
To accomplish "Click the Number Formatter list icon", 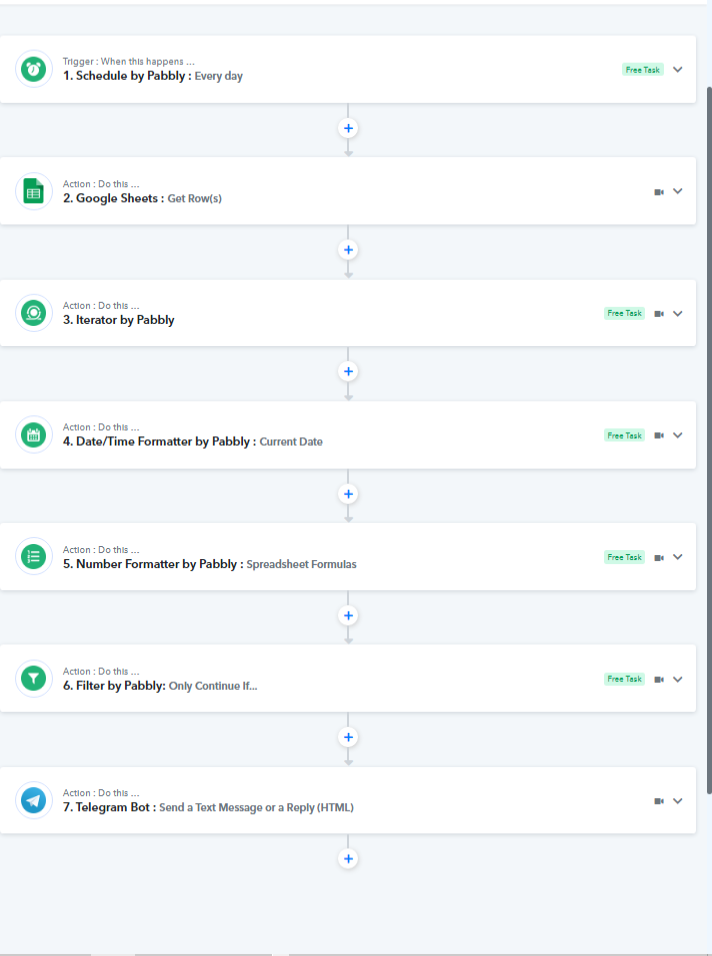I will pyautogui.click(x=34, y=556).
